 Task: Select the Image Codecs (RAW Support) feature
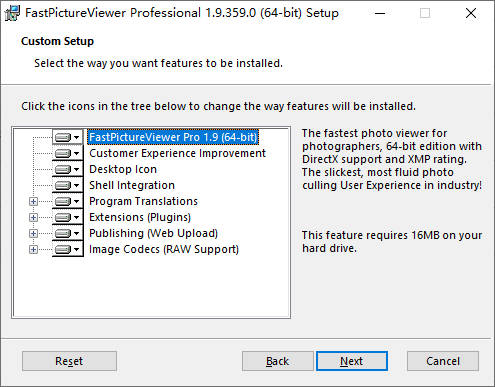click(164, 249)
